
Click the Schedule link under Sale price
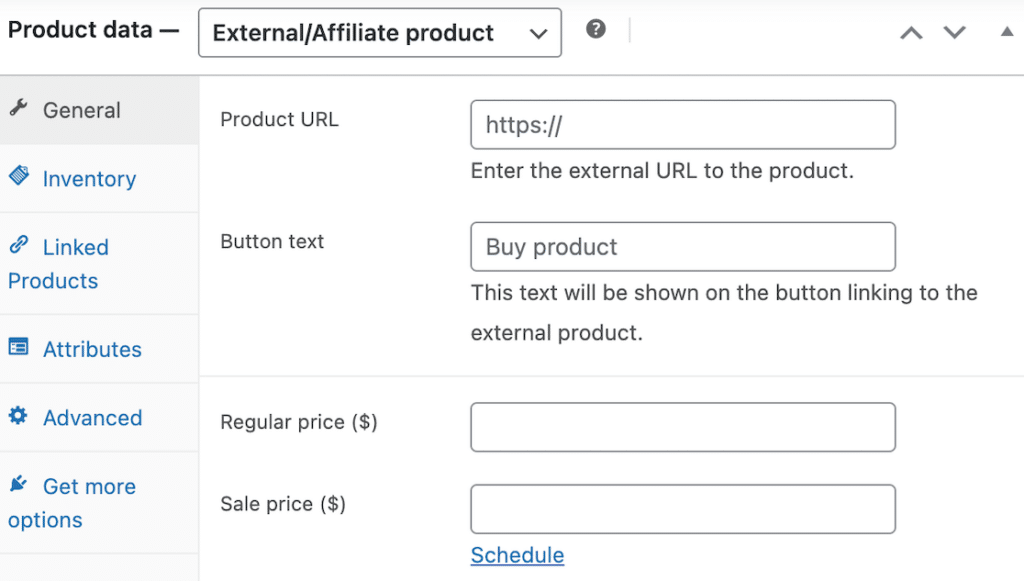pos(517,555)
